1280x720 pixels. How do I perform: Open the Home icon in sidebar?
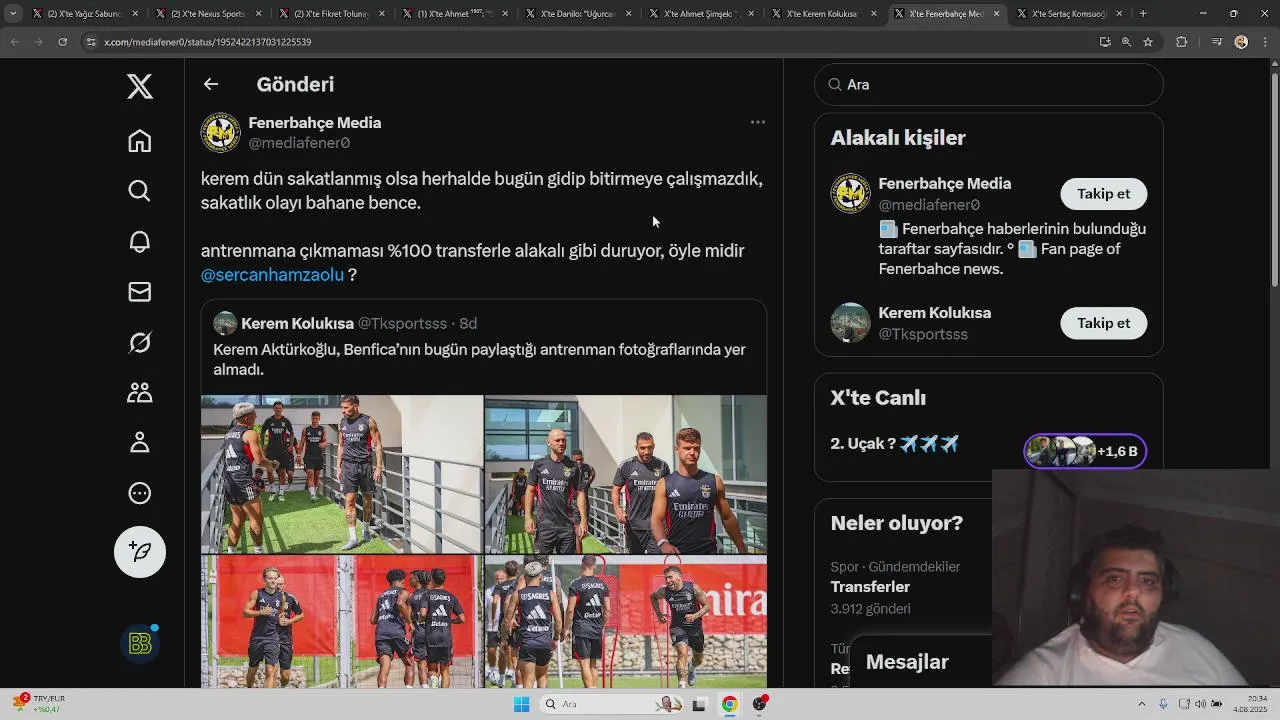coord(140,141)
